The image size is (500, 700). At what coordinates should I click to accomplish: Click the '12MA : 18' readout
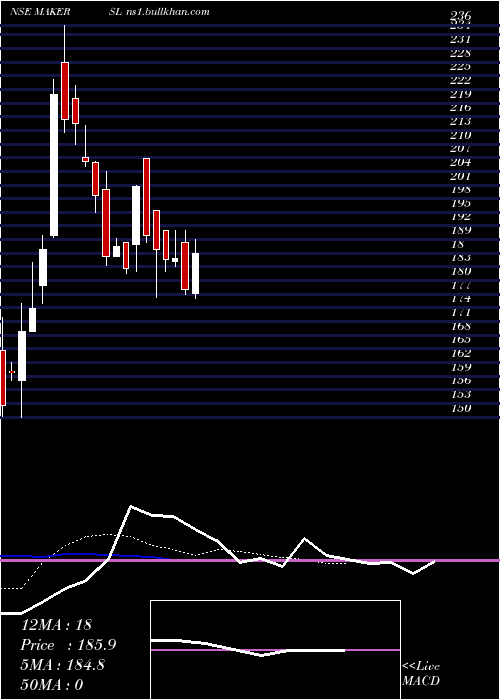coord(56,625)
